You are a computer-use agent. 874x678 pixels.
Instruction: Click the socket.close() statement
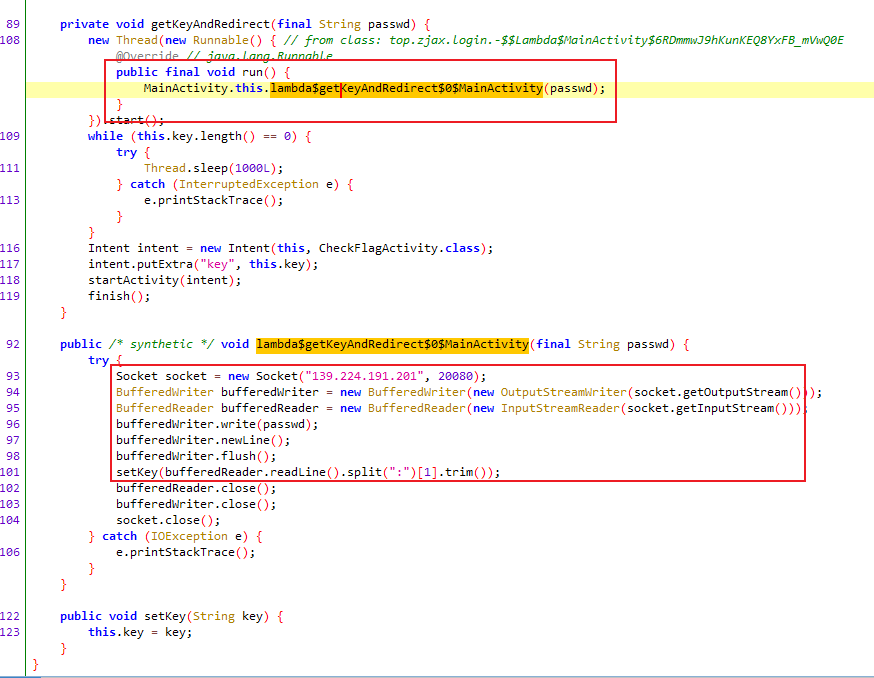(x=168, y=520)
